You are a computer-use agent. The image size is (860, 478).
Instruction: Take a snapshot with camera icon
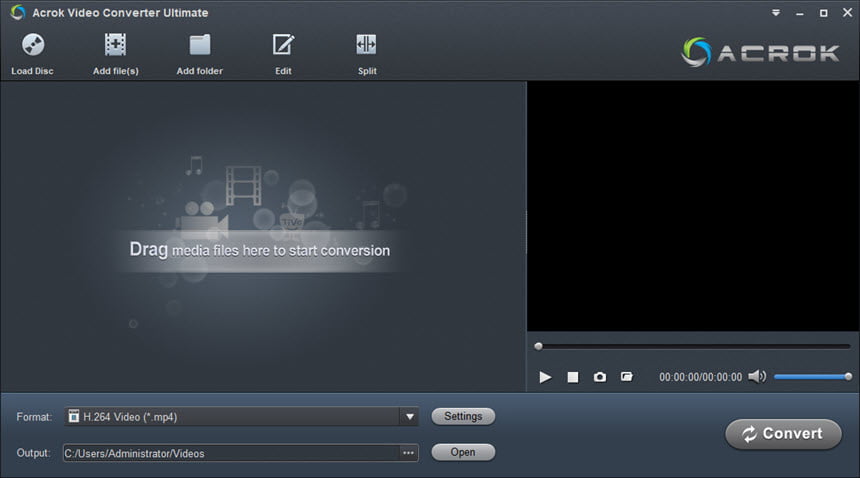(x=599, y=377)
